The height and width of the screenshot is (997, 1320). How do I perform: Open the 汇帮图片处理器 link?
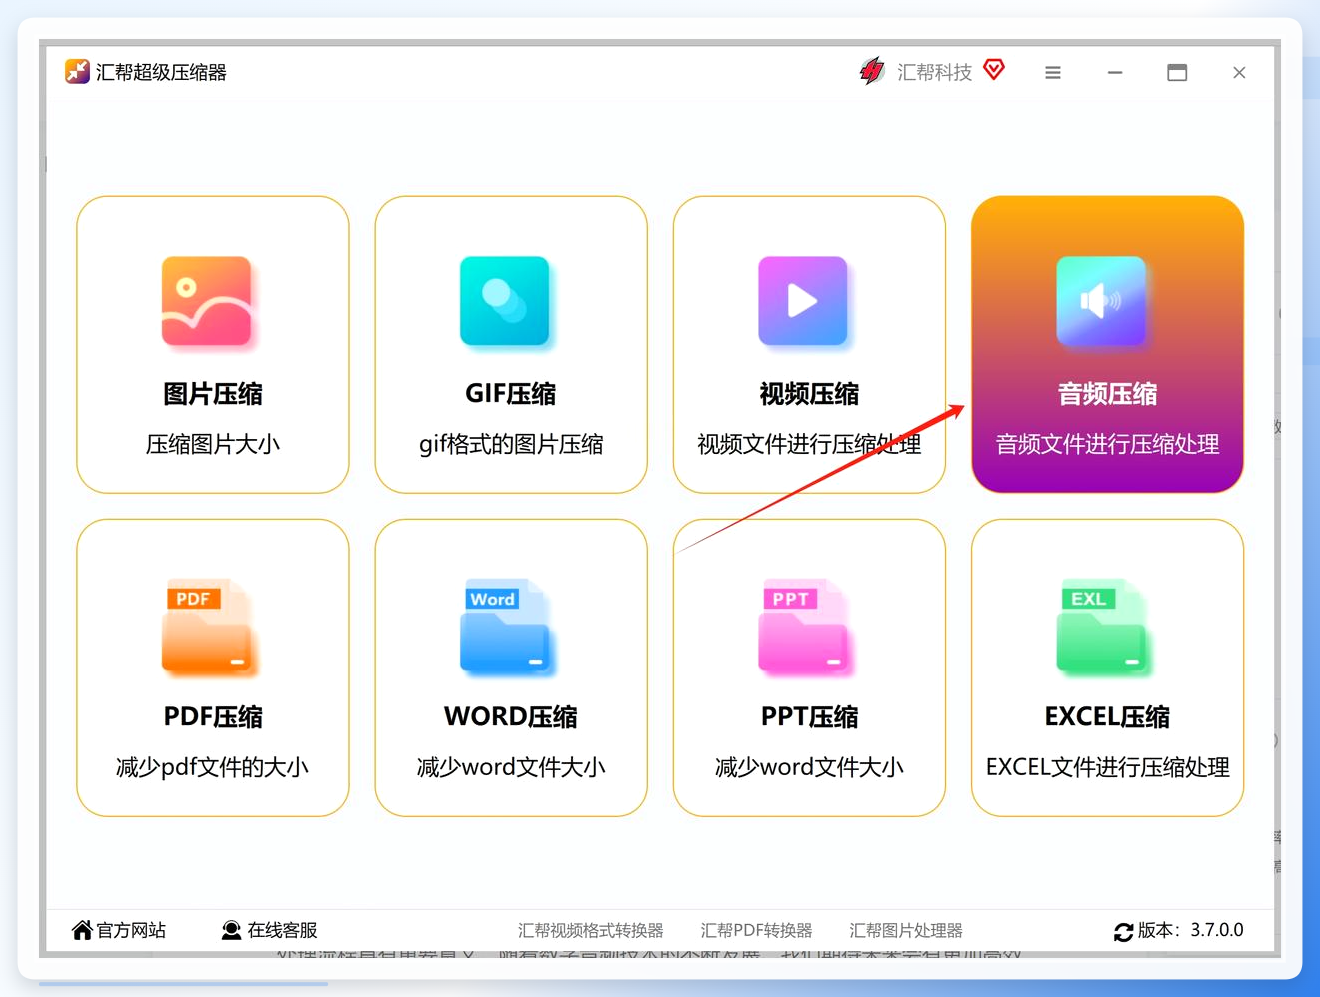[x=906, y=930]
